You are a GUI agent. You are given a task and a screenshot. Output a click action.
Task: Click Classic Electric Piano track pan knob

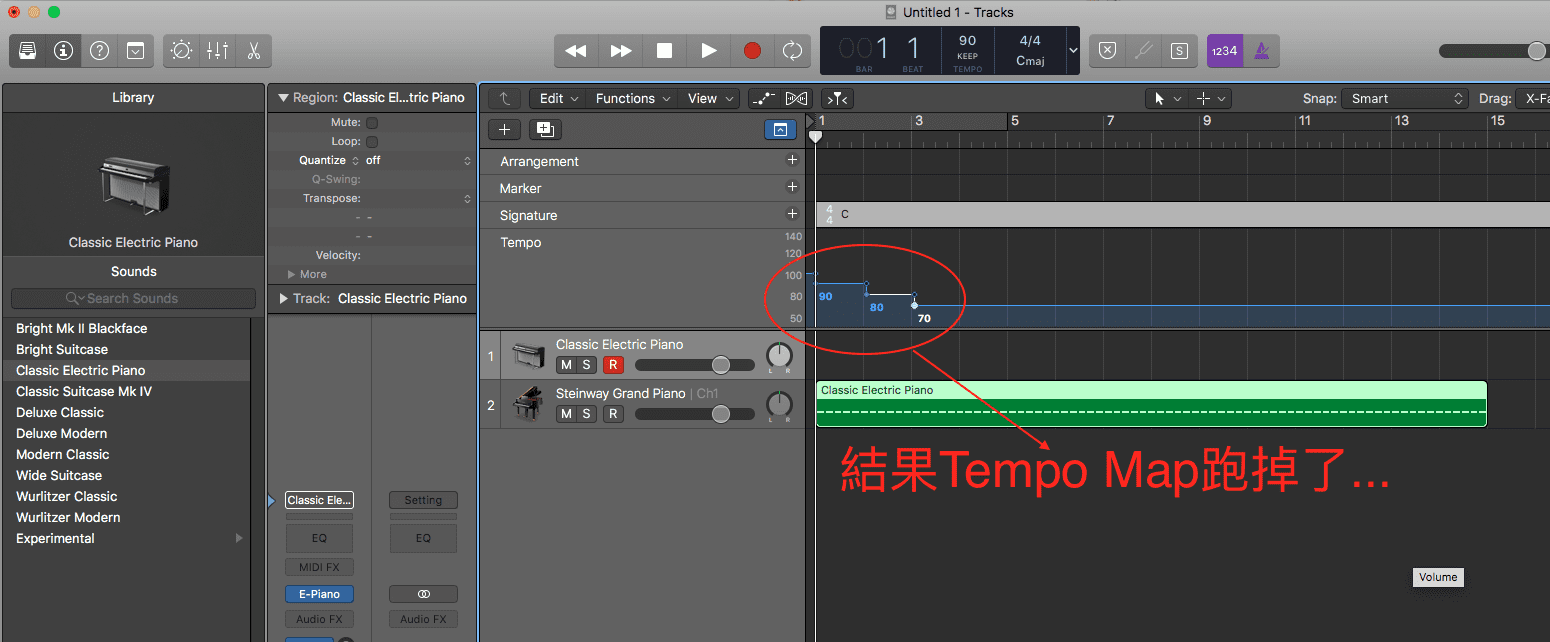[779, 356]
